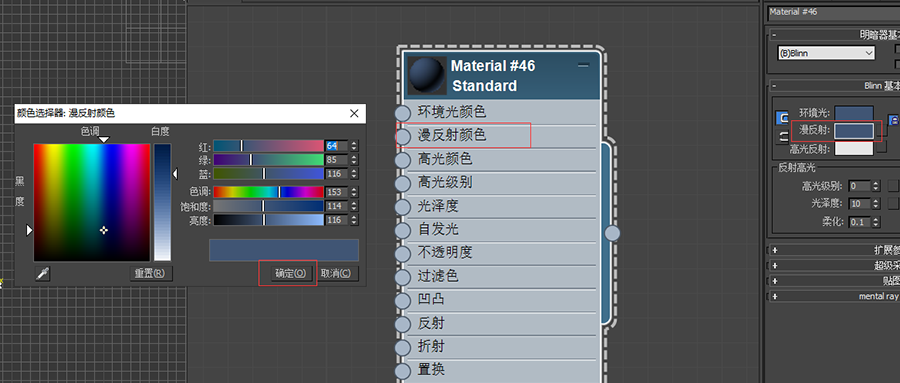Expand the 贴图 rollout
This screenshot has height=383, width=900.
[774, 281]
